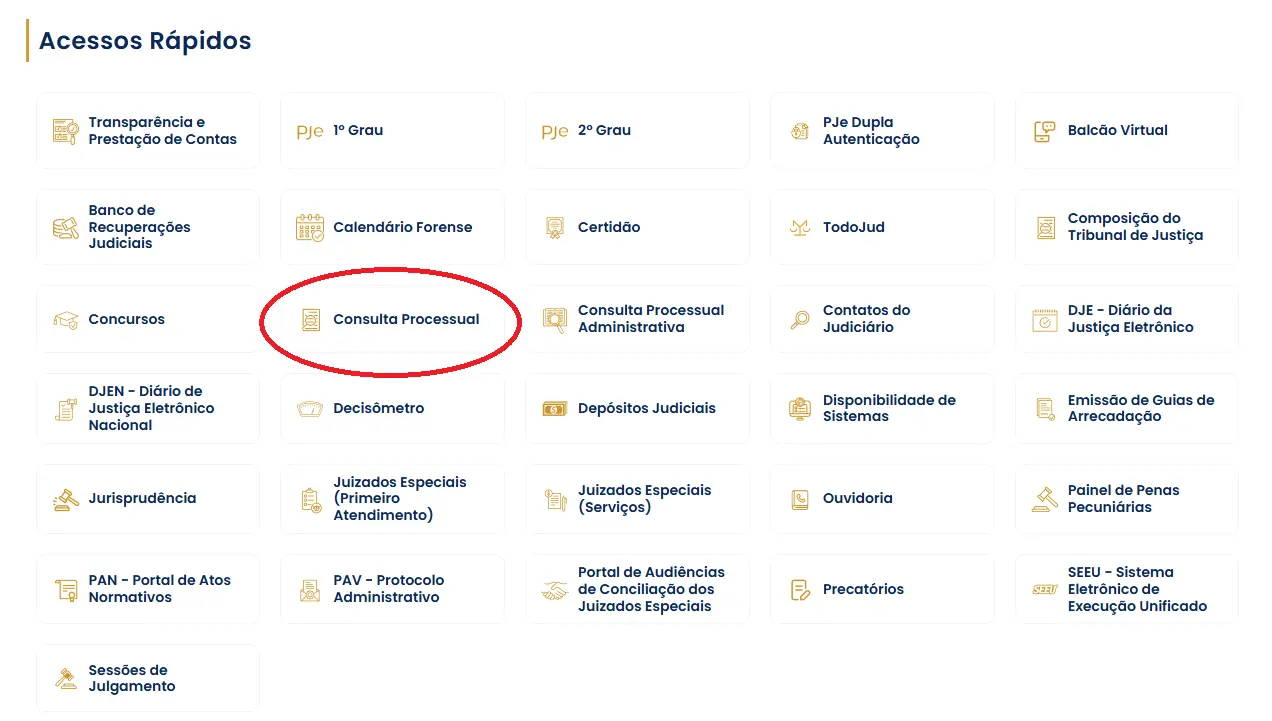Click the Concursos graduation cap icon

65,320
